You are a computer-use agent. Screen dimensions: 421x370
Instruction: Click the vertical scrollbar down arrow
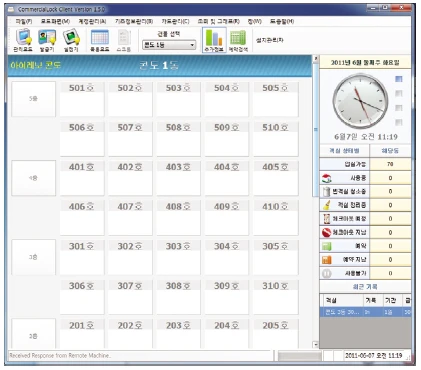pyautogui.click(x=315, y=344)
